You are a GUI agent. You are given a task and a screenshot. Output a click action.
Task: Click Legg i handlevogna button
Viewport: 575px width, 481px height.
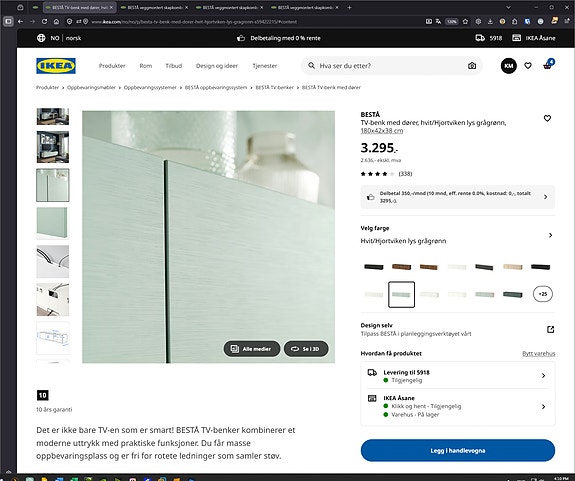(x=458, y=451)
